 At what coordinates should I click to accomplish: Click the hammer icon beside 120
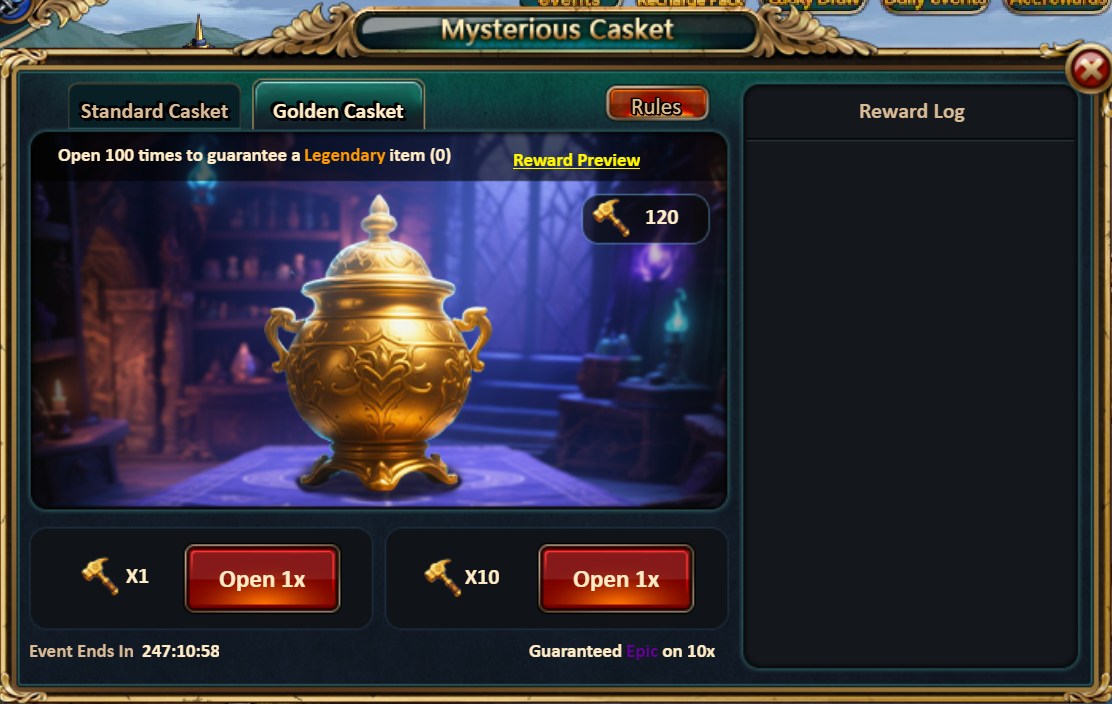pyautogui.click(x=611, y=217)
